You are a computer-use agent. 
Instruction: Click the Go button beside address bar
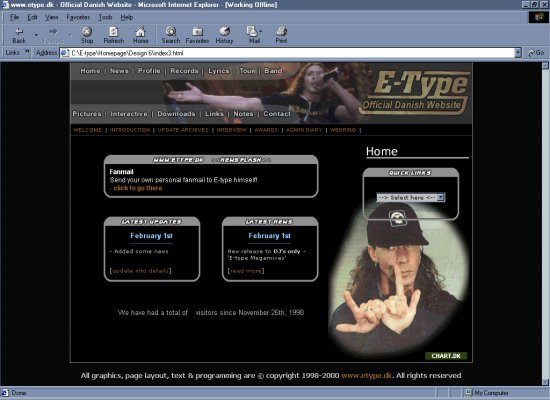536,53
